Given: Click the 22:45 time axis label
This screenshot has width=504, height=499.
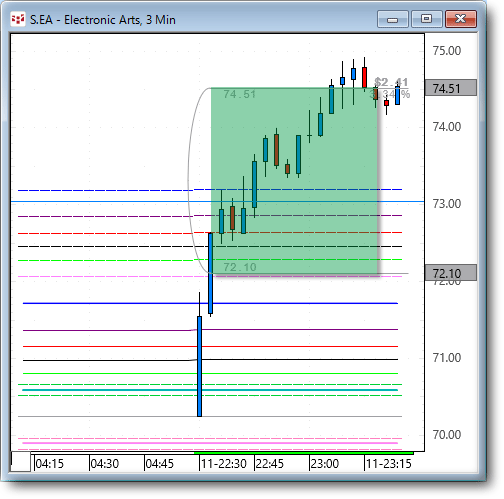Looking at the screenshot, I should (x=269, y=464).
